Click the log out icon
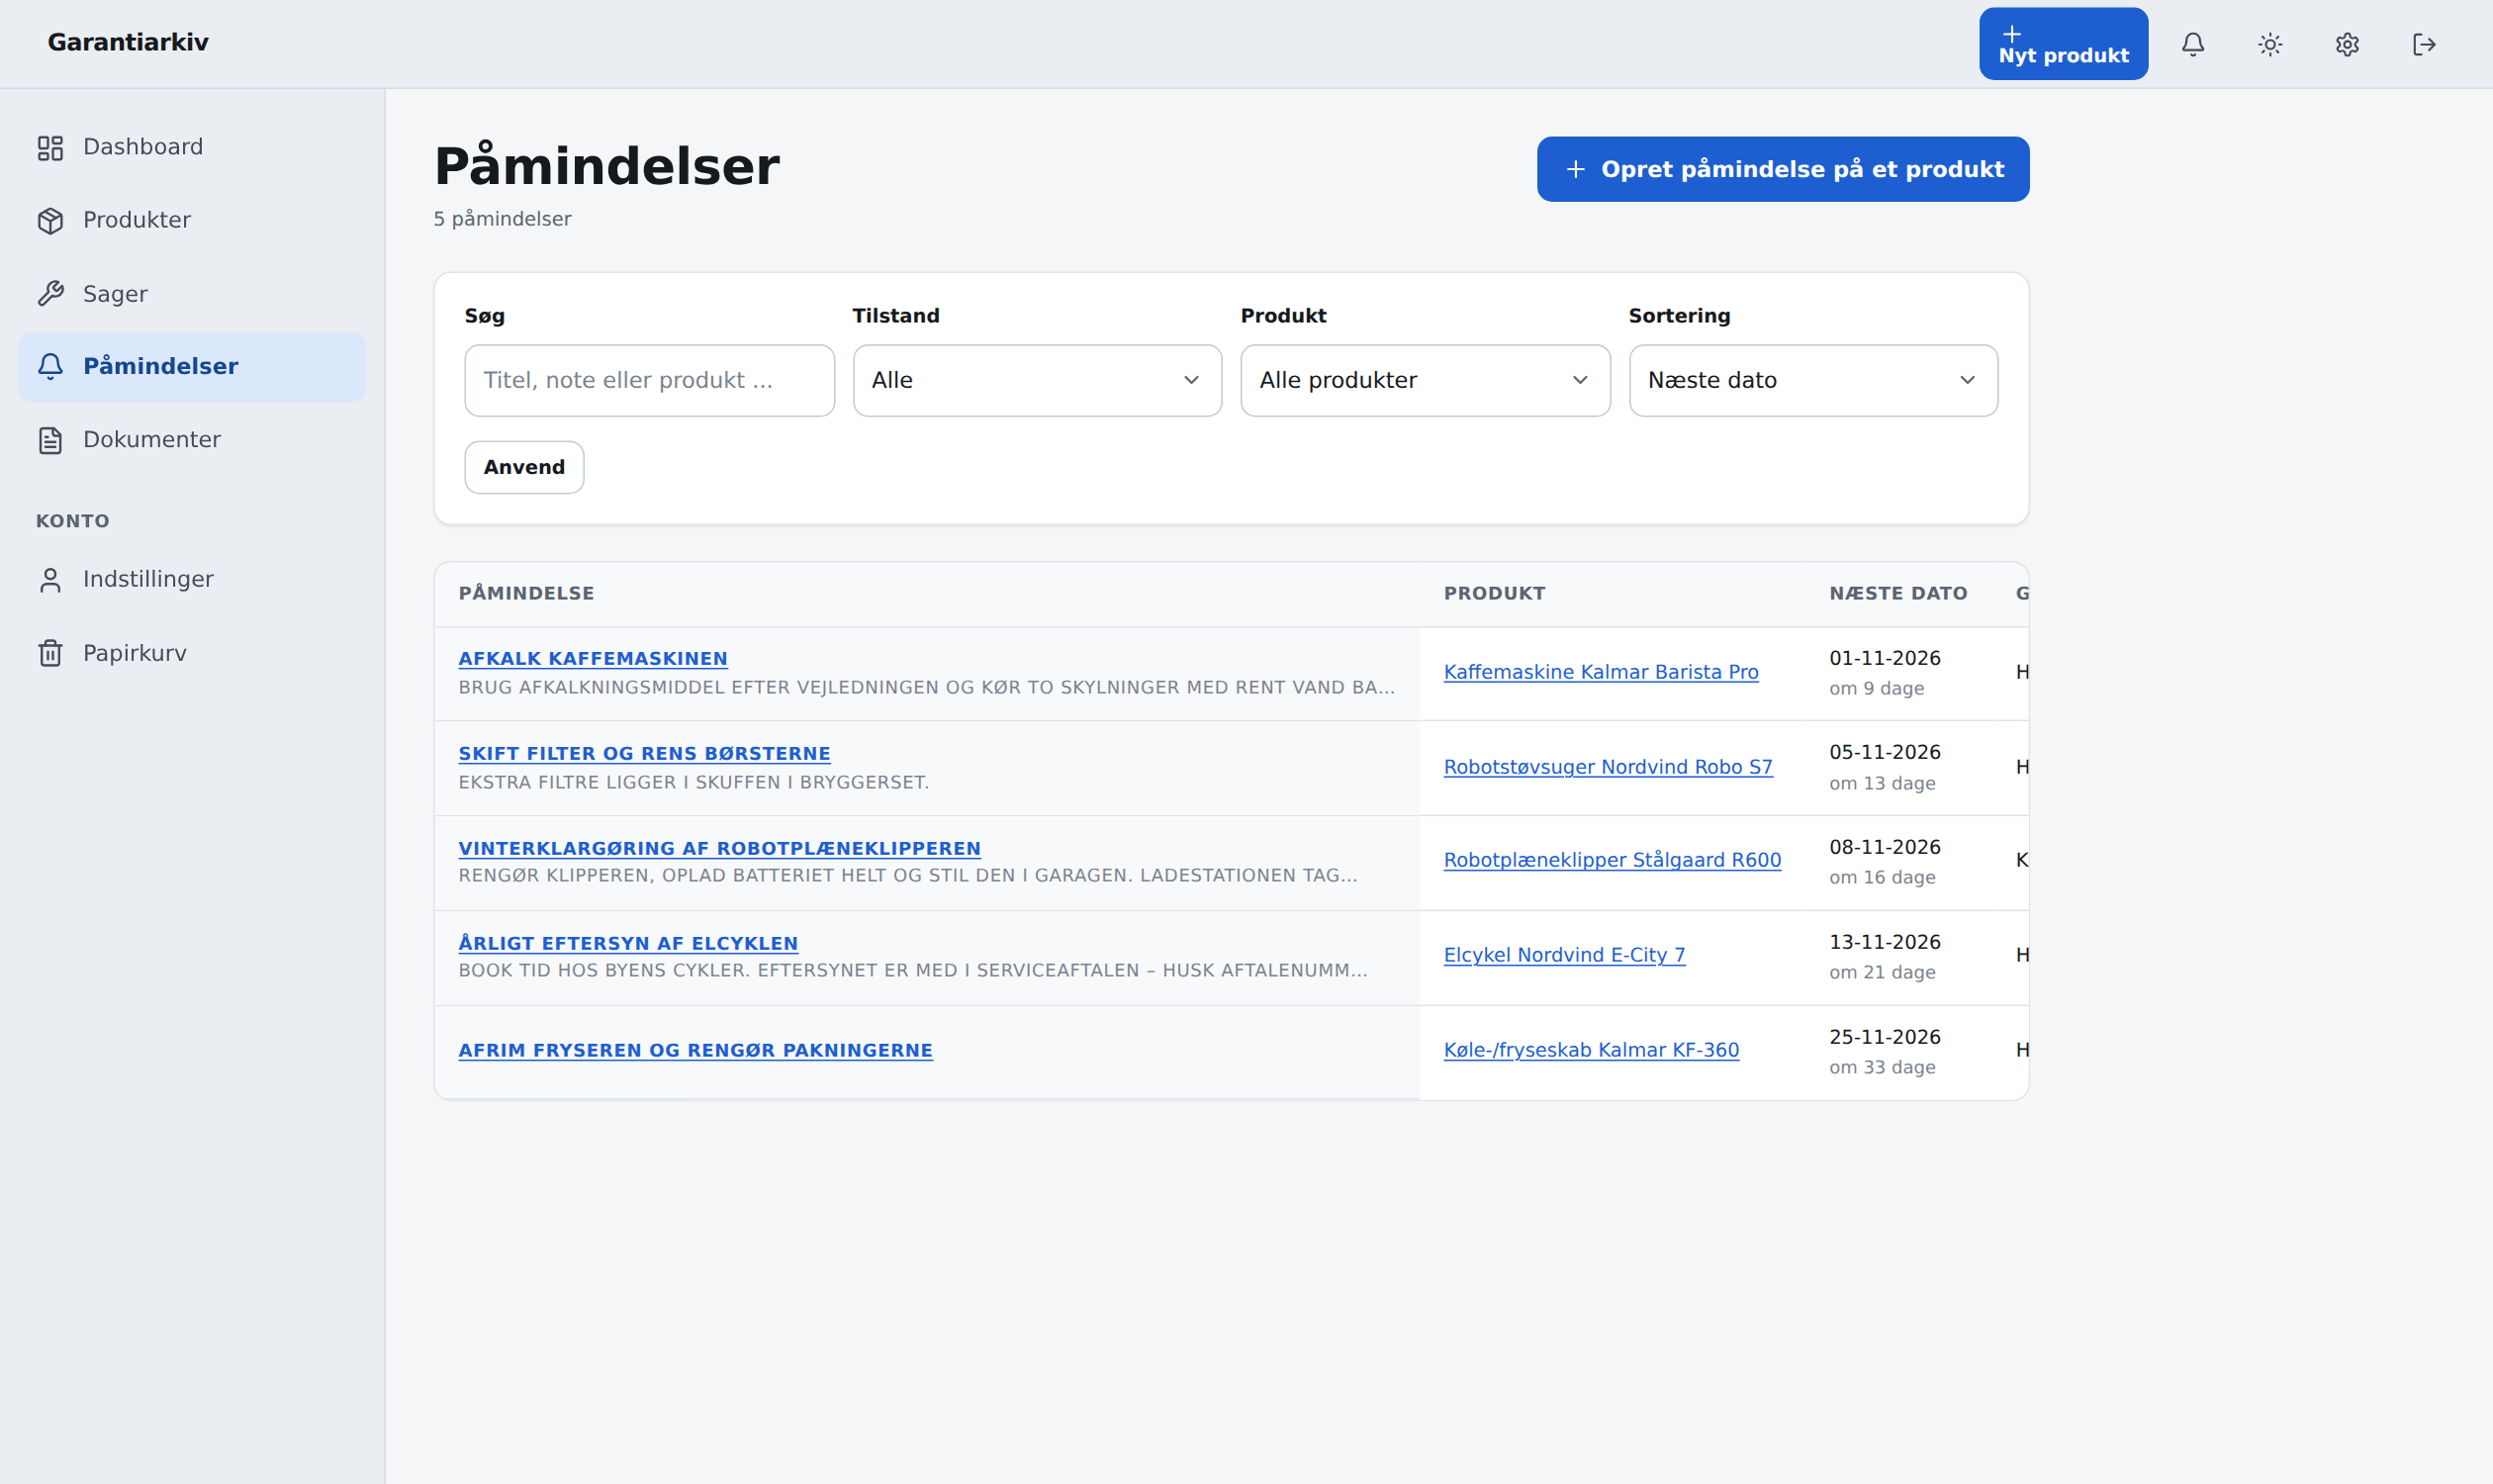 (2424, 44)
